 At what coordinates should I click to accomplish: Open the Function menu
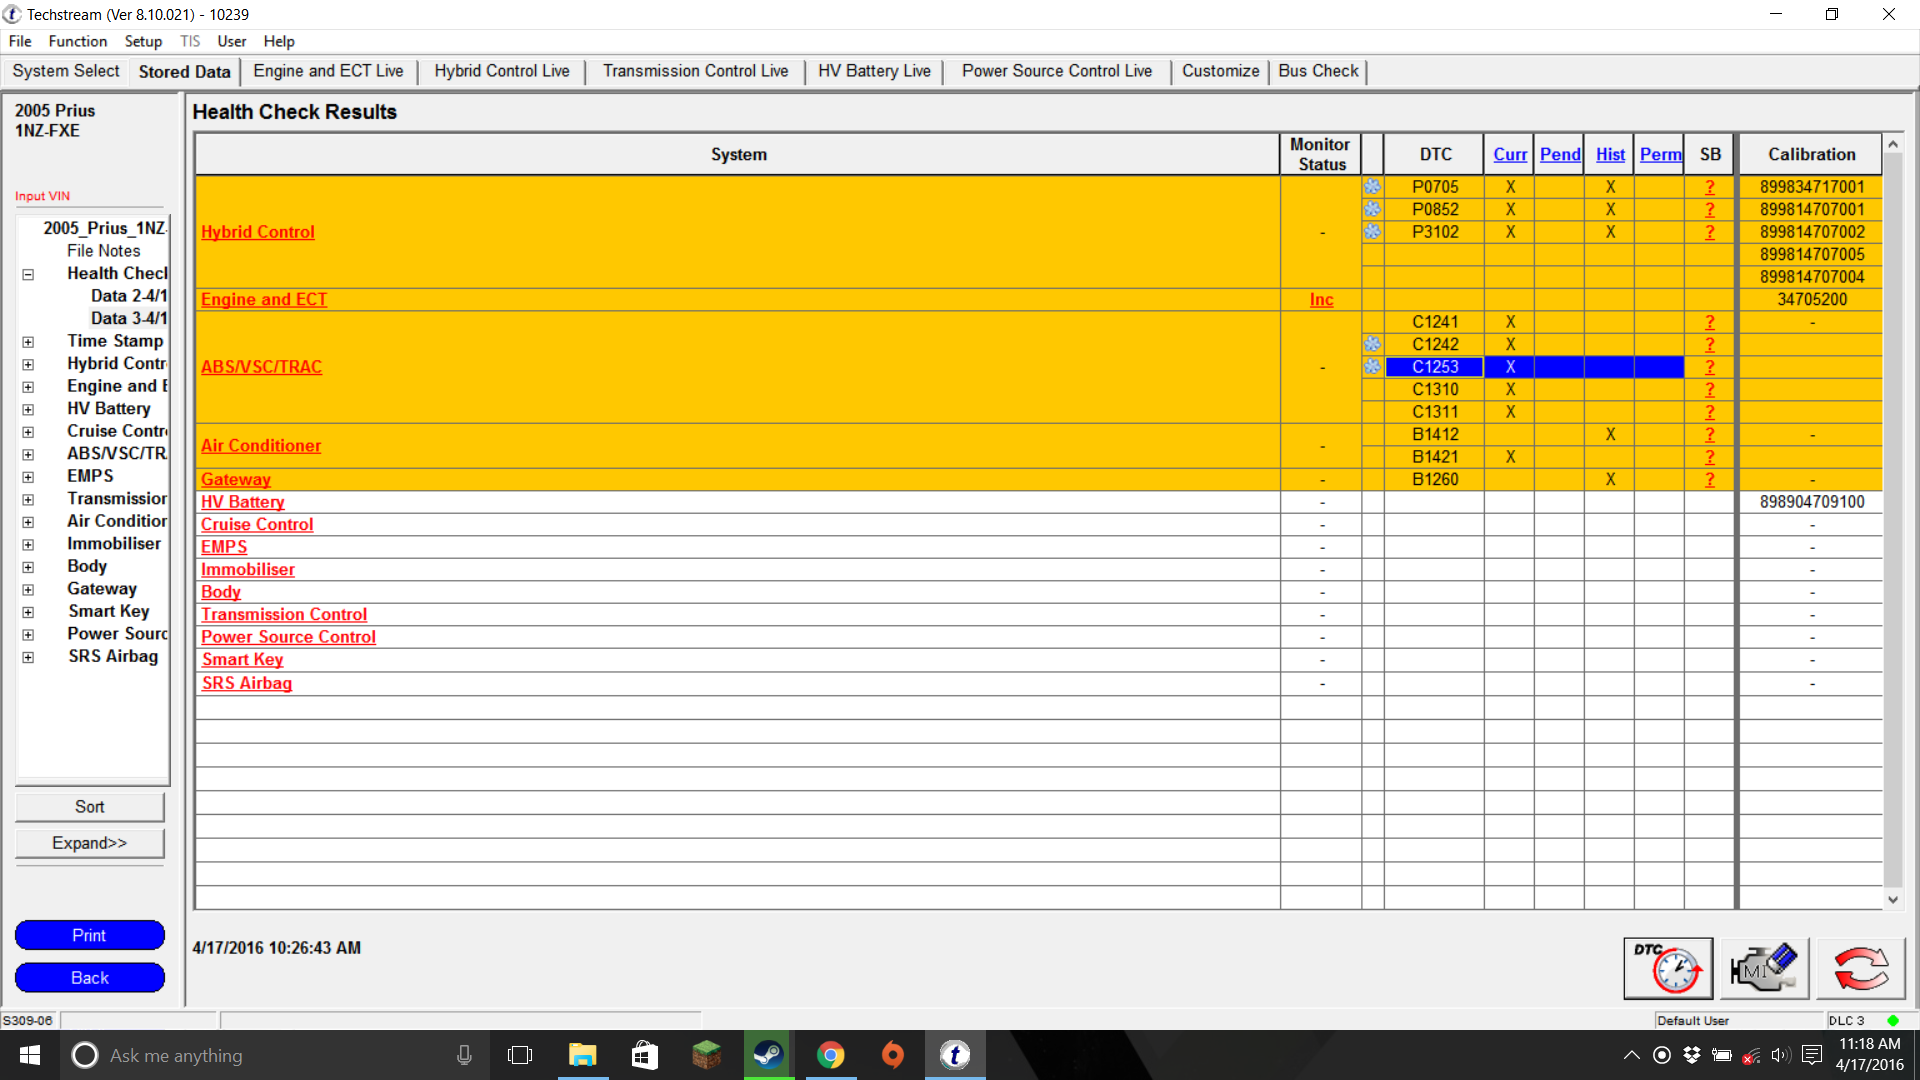click(x=77, y=41)
